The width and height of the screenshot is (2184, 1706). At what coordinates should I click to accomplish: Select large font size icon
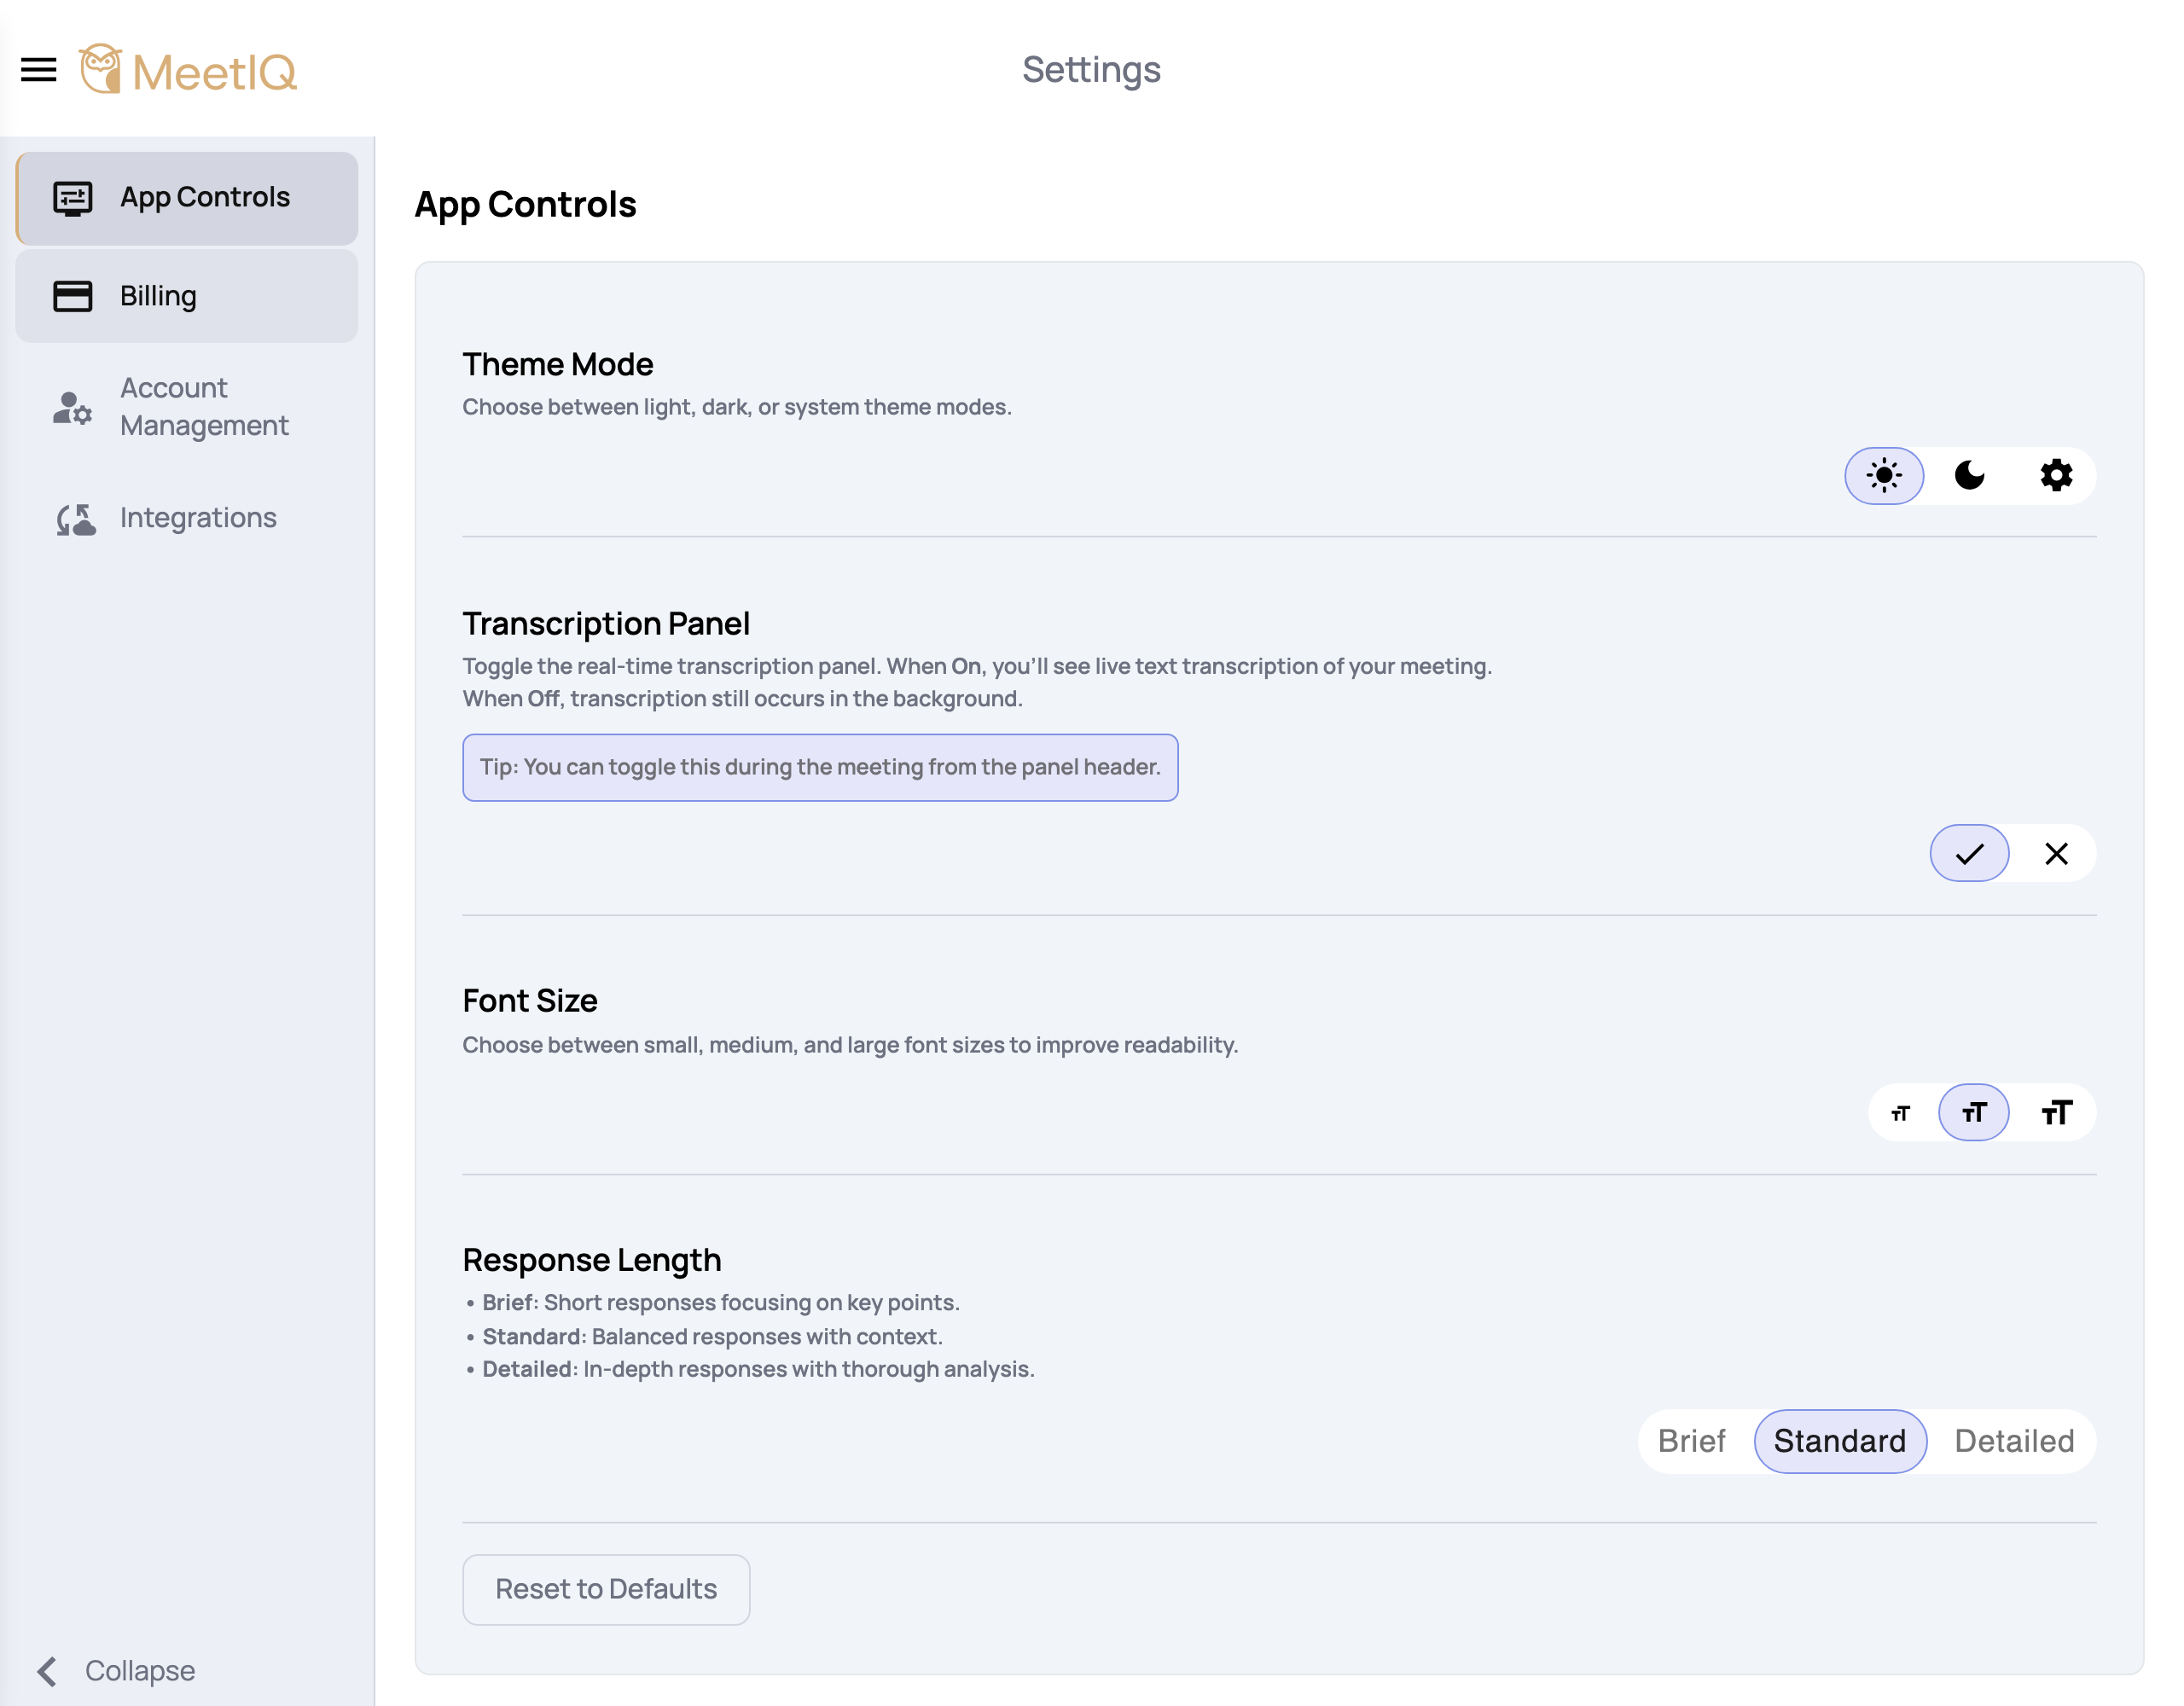pos(2056,1113)
